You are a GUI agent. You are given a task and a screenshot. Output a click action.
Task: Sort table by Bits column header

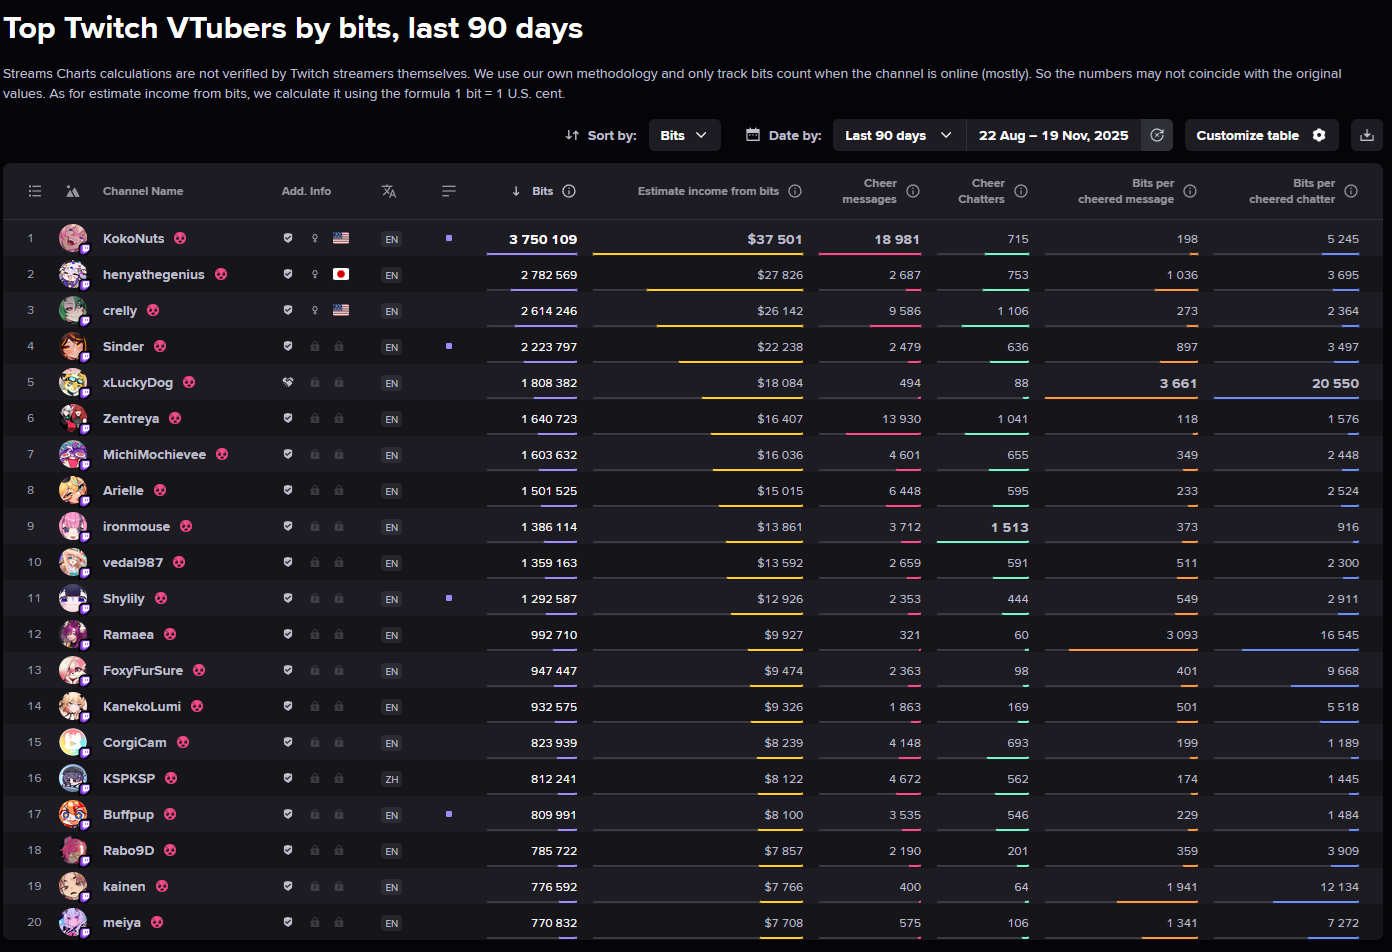tap(542, 191)
